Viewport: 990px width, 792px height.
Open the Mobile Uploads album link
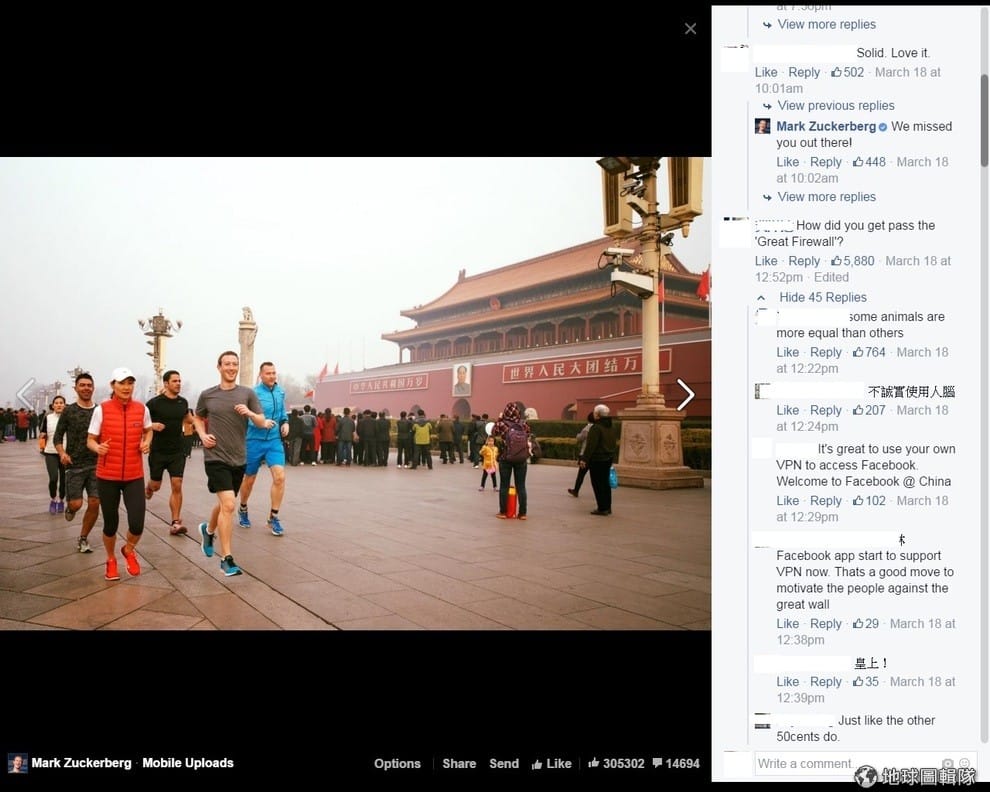pos(188,763)
